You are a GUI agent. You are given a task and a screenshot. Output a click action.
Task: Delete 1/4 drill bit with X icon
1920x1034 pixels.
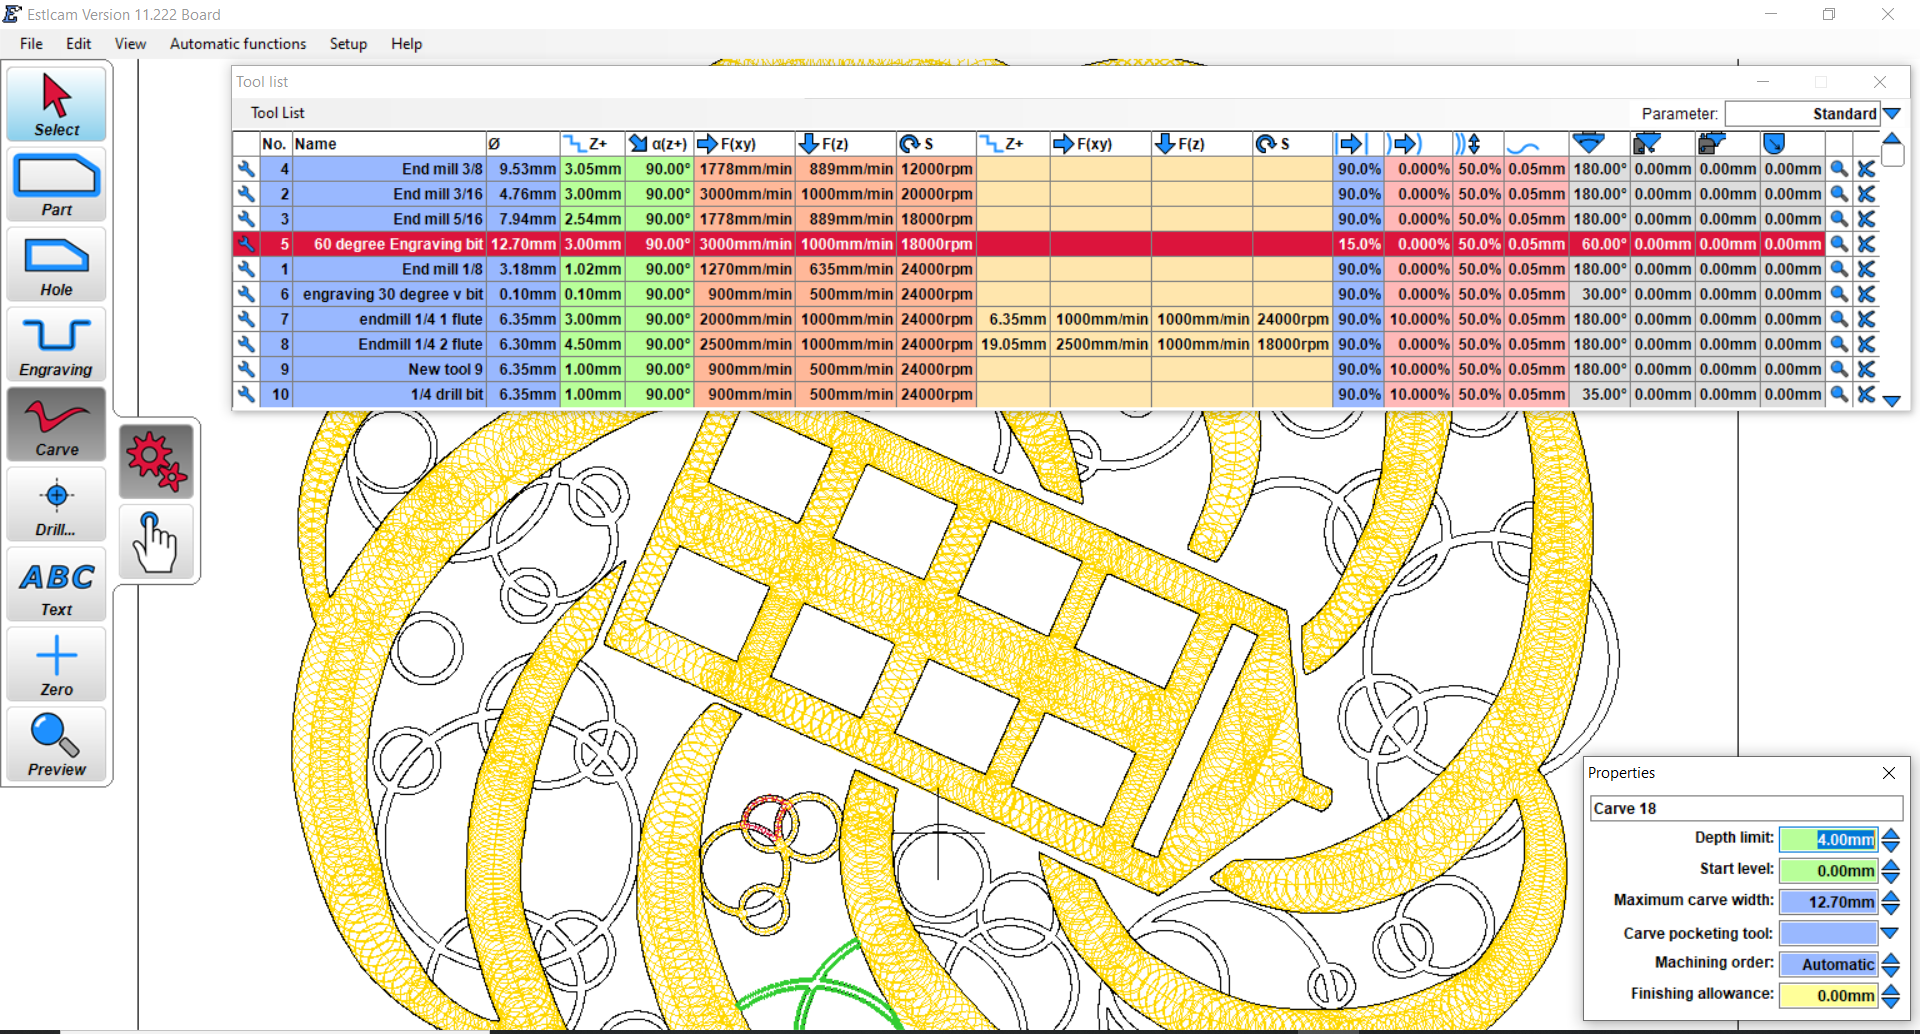point(1866,394)
